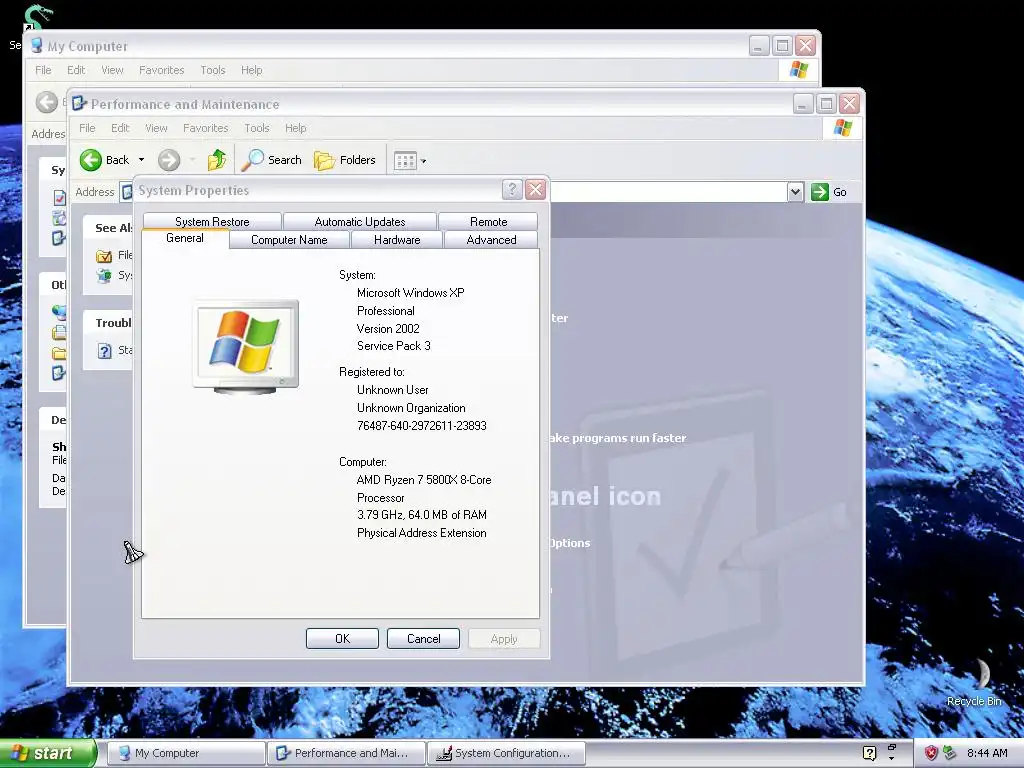Toggle the Folders pane button

345,160
